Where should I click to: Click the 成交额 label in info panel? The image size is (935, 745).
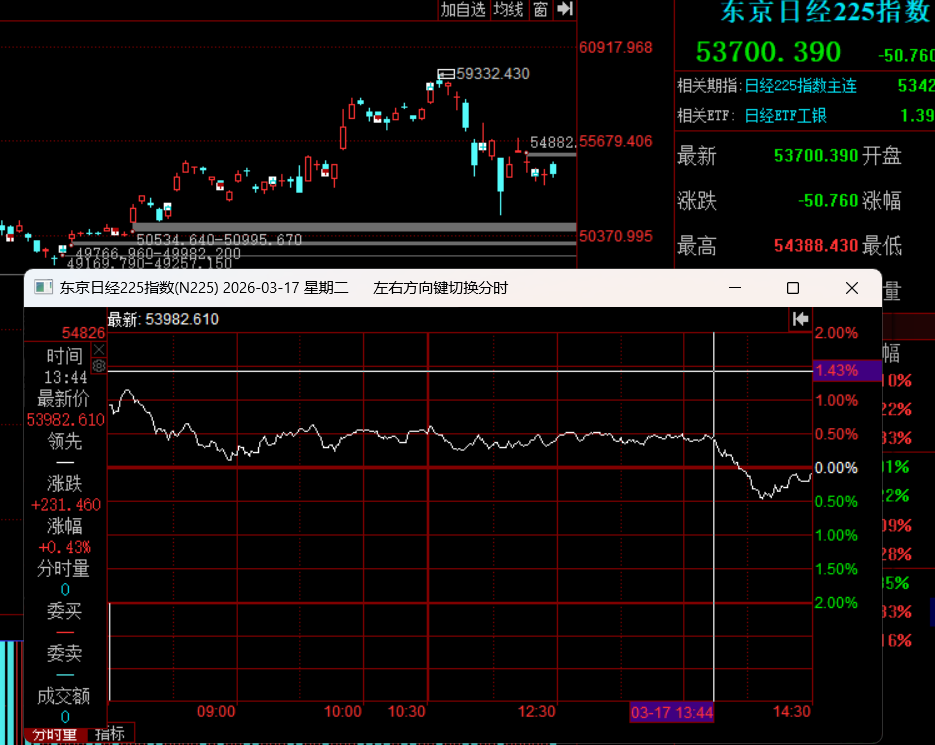[63, 696]
